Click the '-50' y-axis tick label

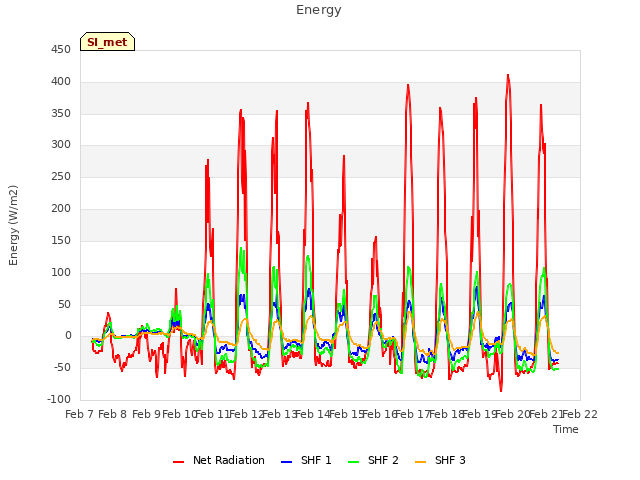62,367
